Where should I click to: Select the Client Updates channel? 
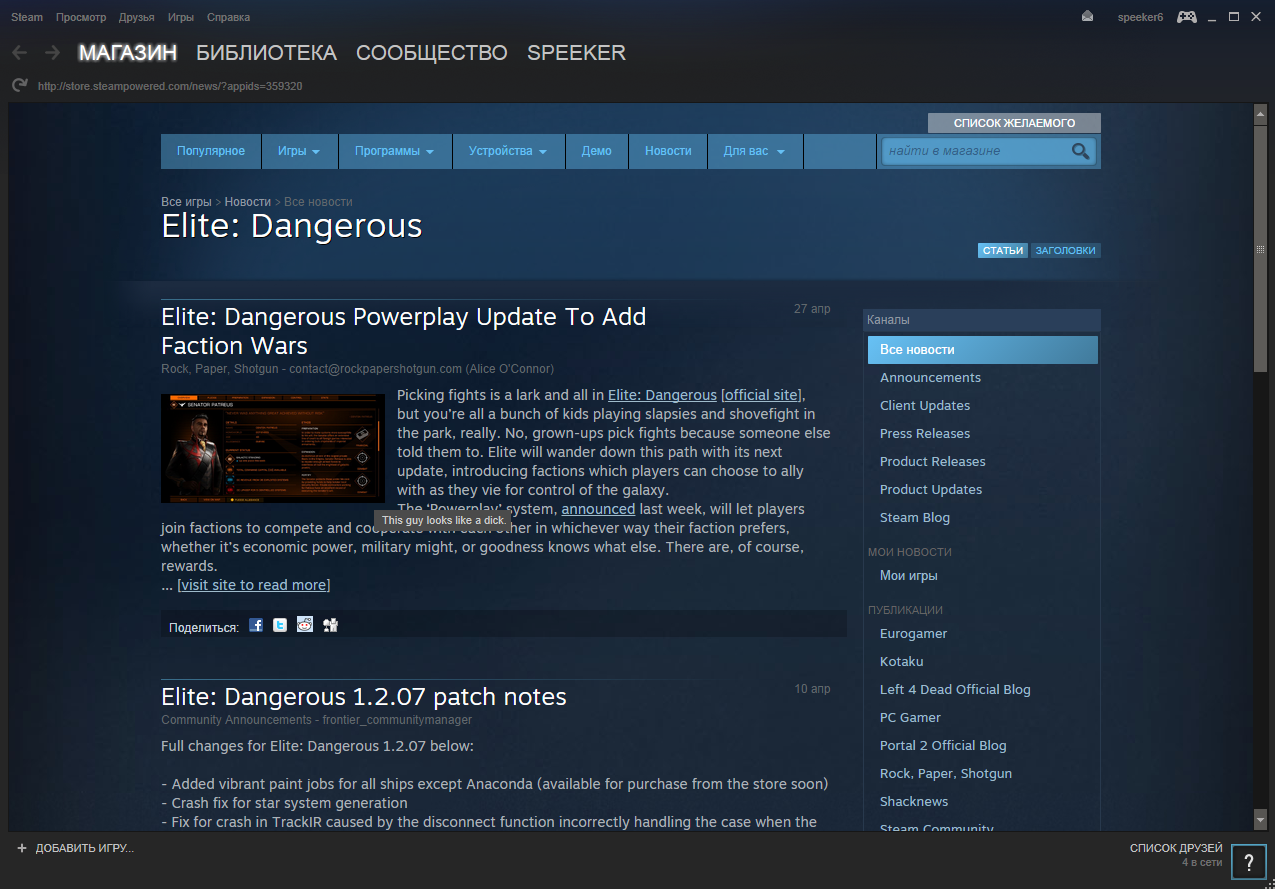925,406
